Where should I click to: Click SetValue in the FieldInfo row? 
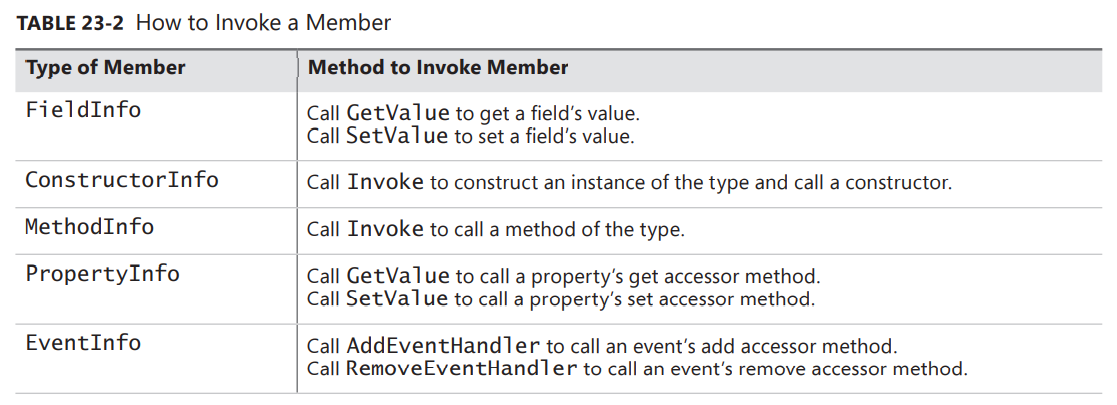point(397,136)
